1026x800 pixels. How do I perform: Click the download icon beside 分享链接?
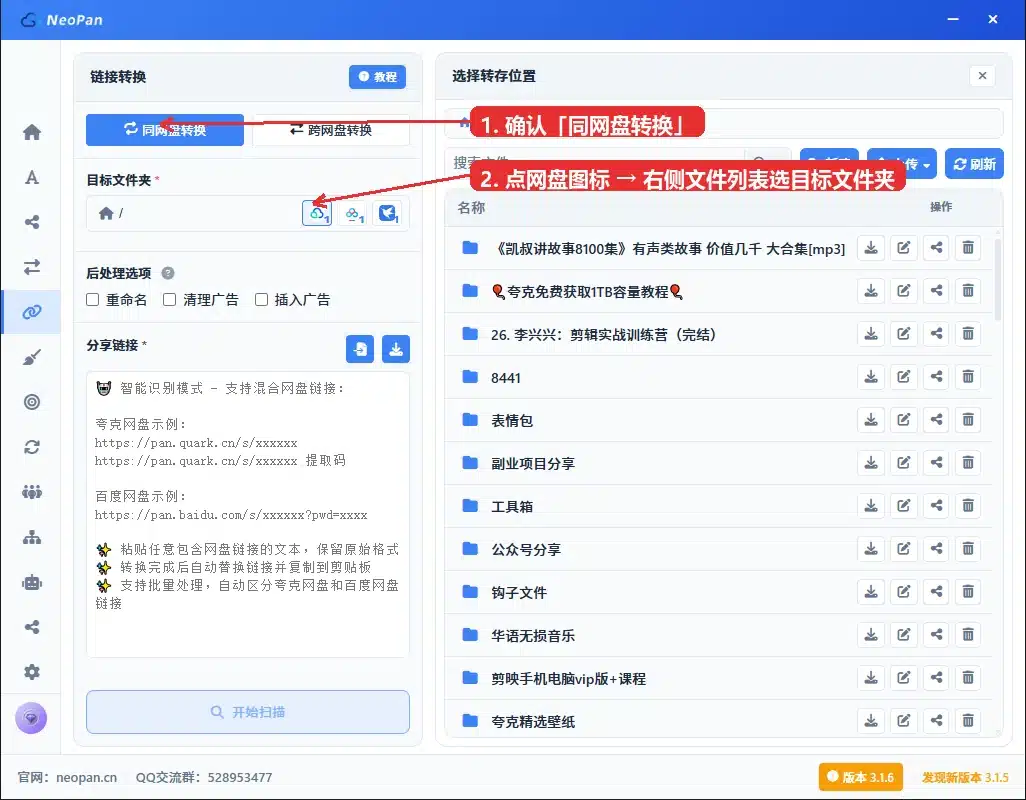point(396,349)
